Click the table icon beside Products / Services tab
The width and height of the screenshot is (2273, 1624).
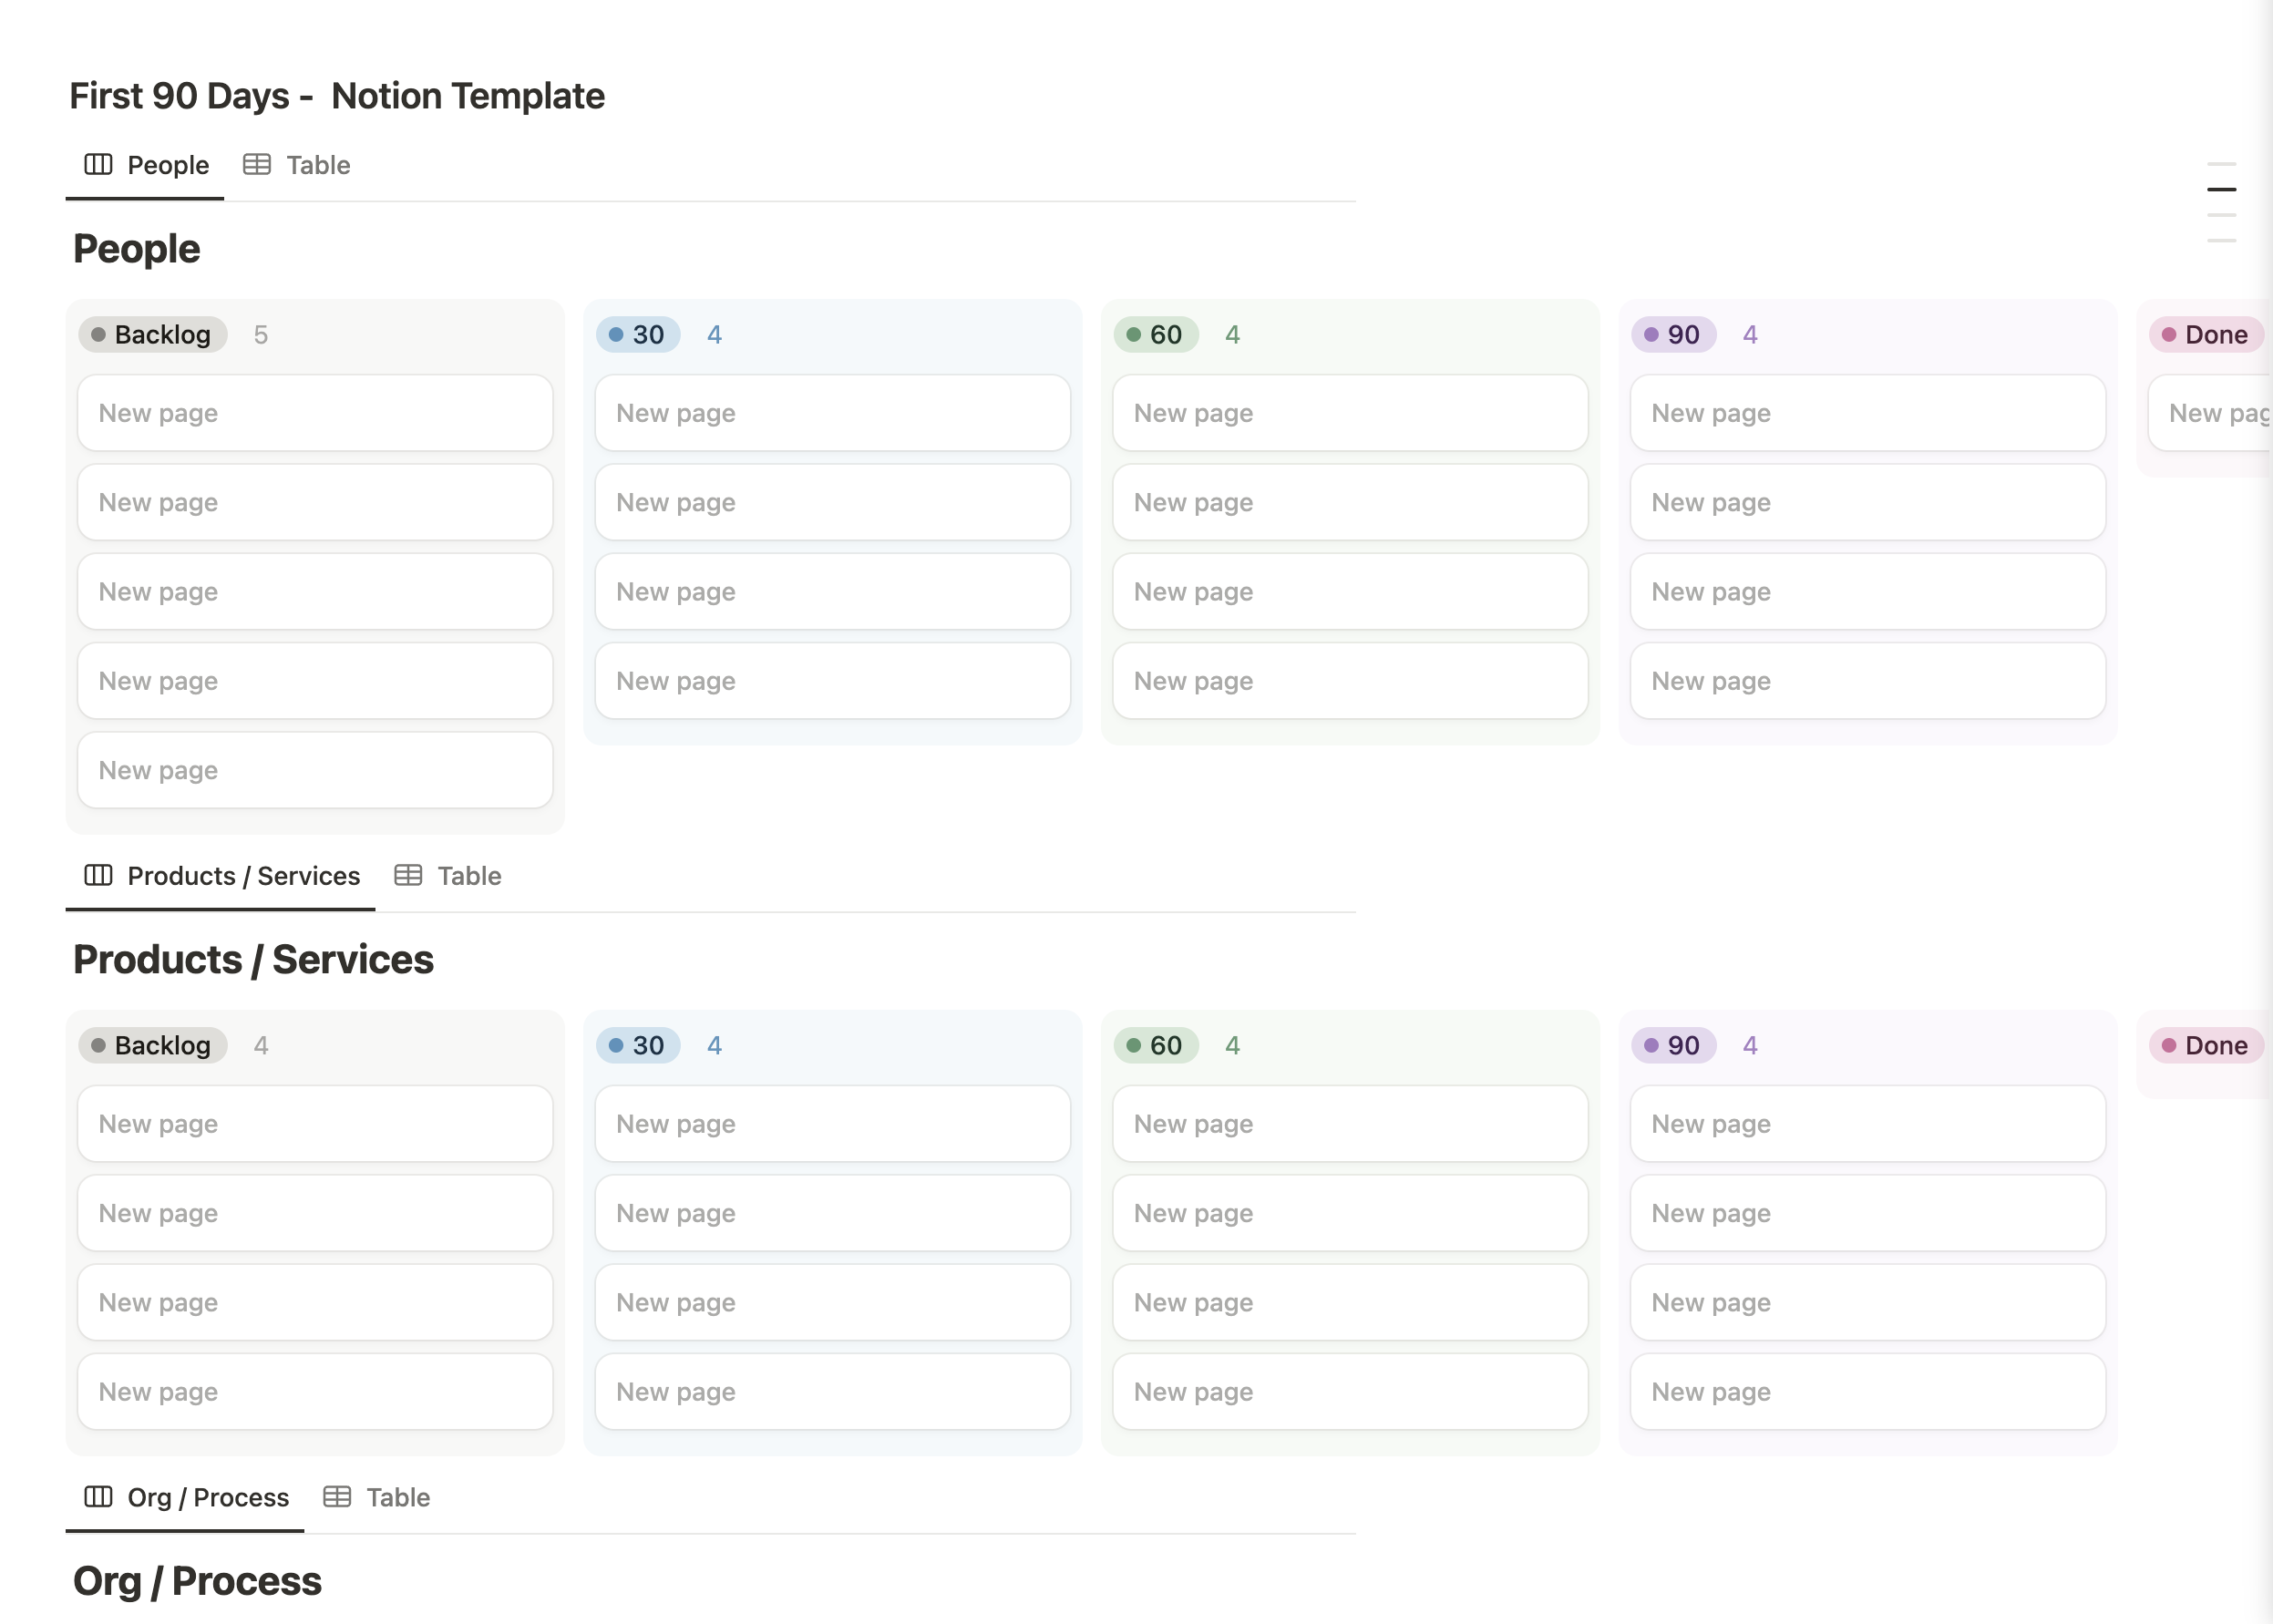click(408, 875)
